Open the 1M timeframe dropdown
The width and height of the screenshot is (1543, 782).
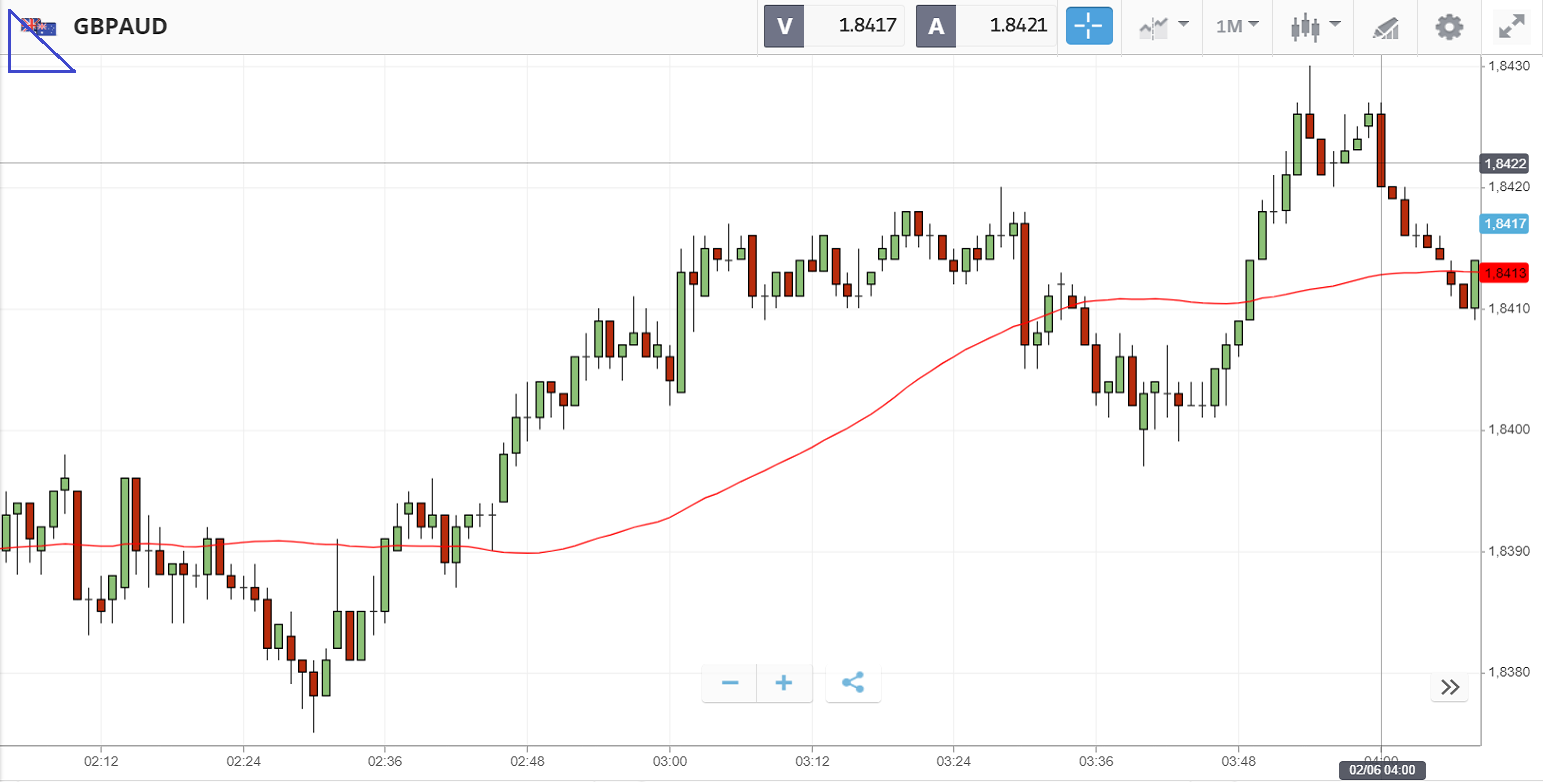(1237, 26)
